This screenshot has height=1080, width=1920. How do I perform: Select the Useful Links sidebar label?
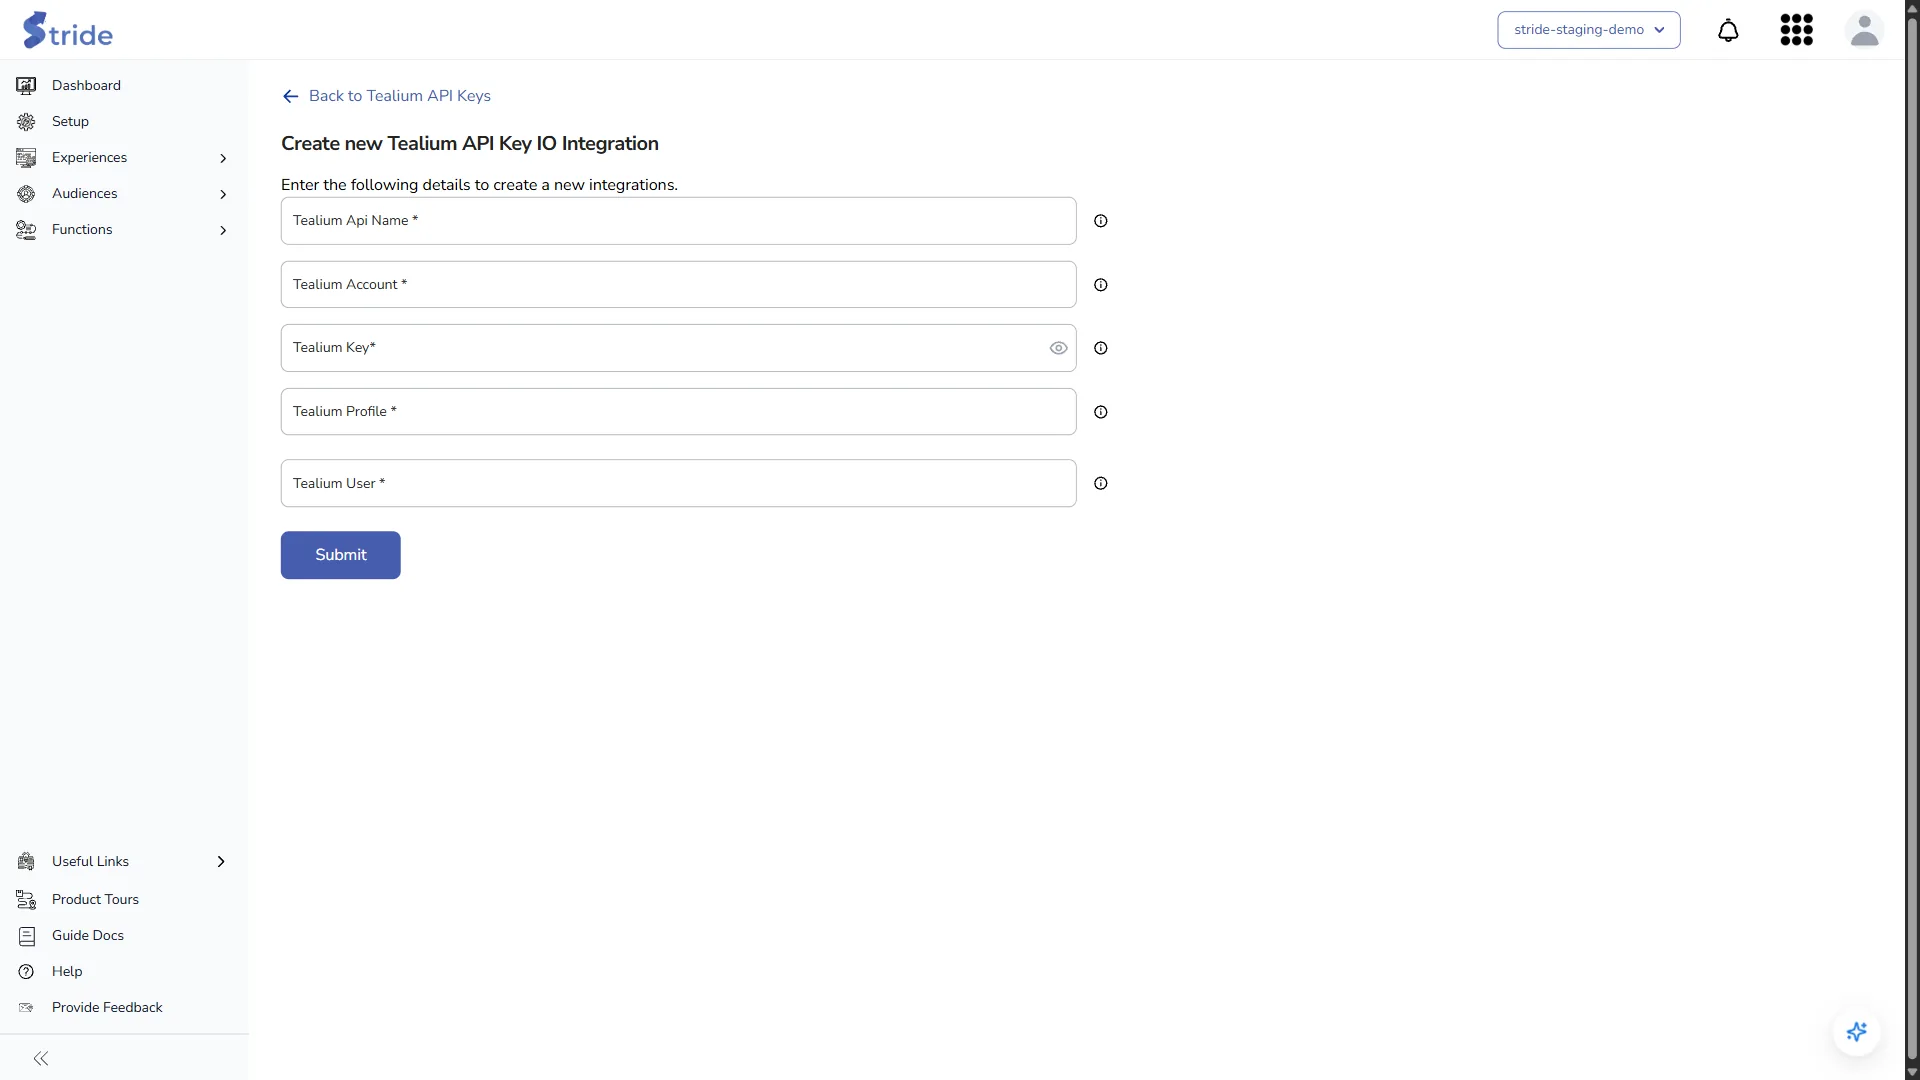(x=90, y=862)
